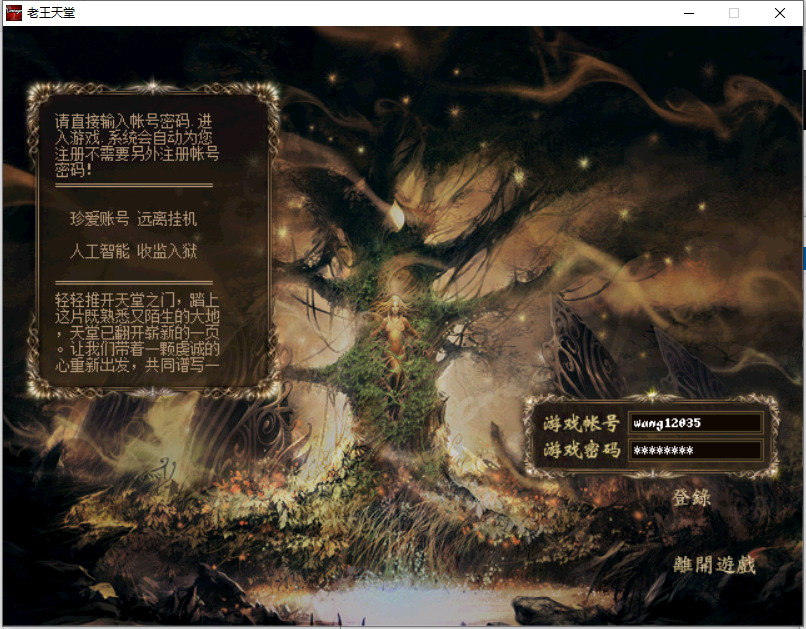
Task: Focus the 游戏密码 password input field
Action: [695, 451]
